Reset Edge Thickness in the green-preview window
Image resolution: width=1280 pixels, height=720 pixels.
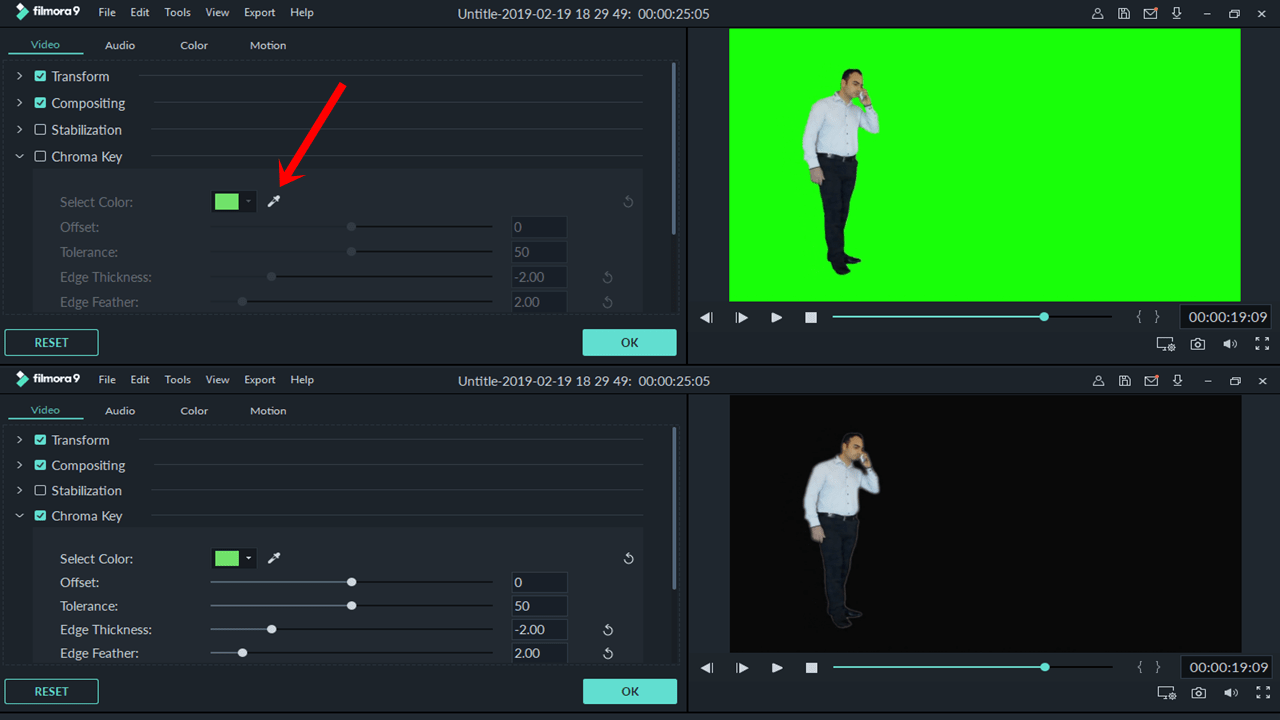[x=607, y=278]
